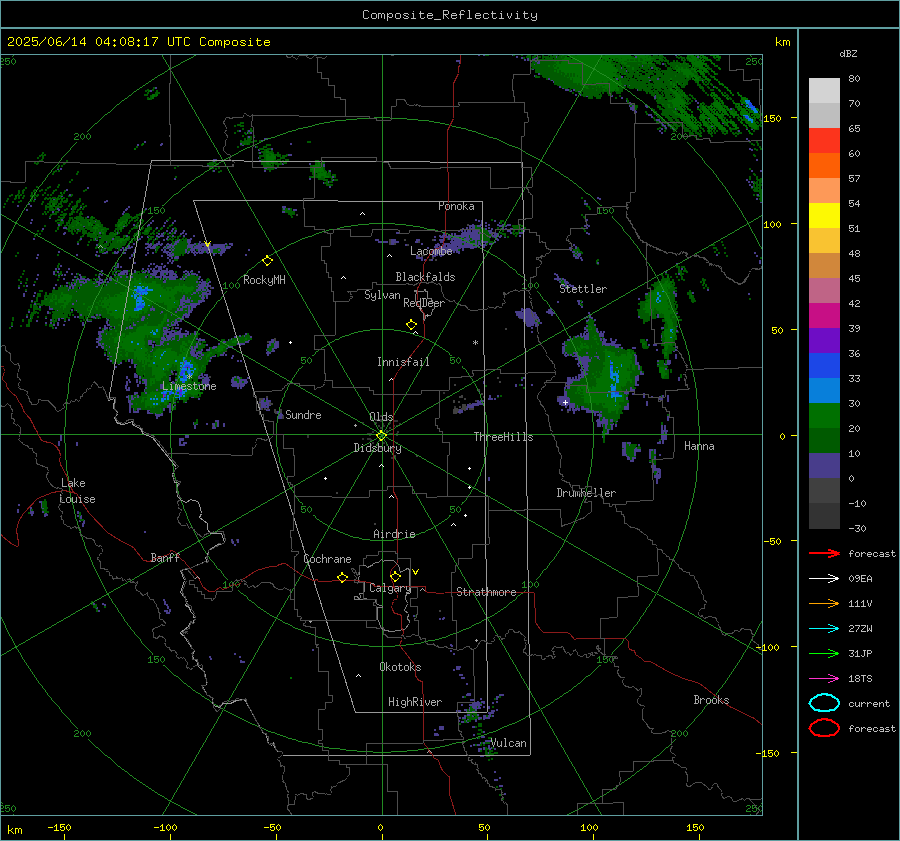
Task: Click the Sylvan label
Action: click(382, 295)
